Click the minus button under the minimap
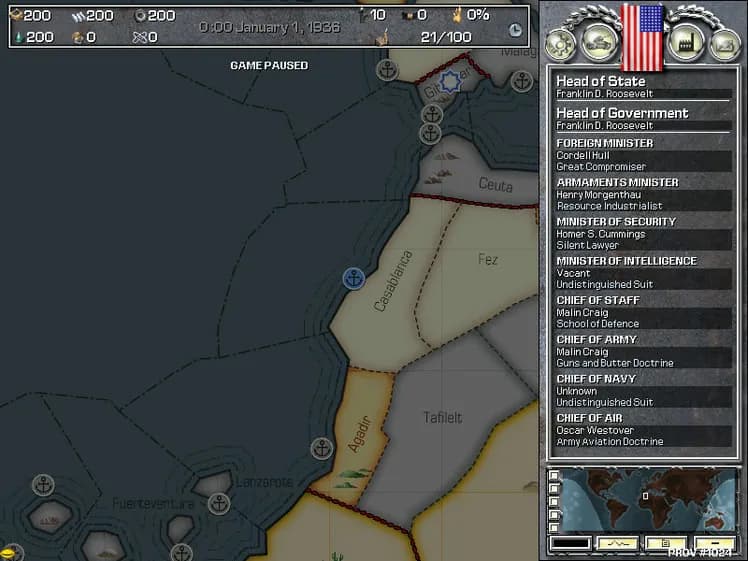Screen dimensions: 748x561 714,543
